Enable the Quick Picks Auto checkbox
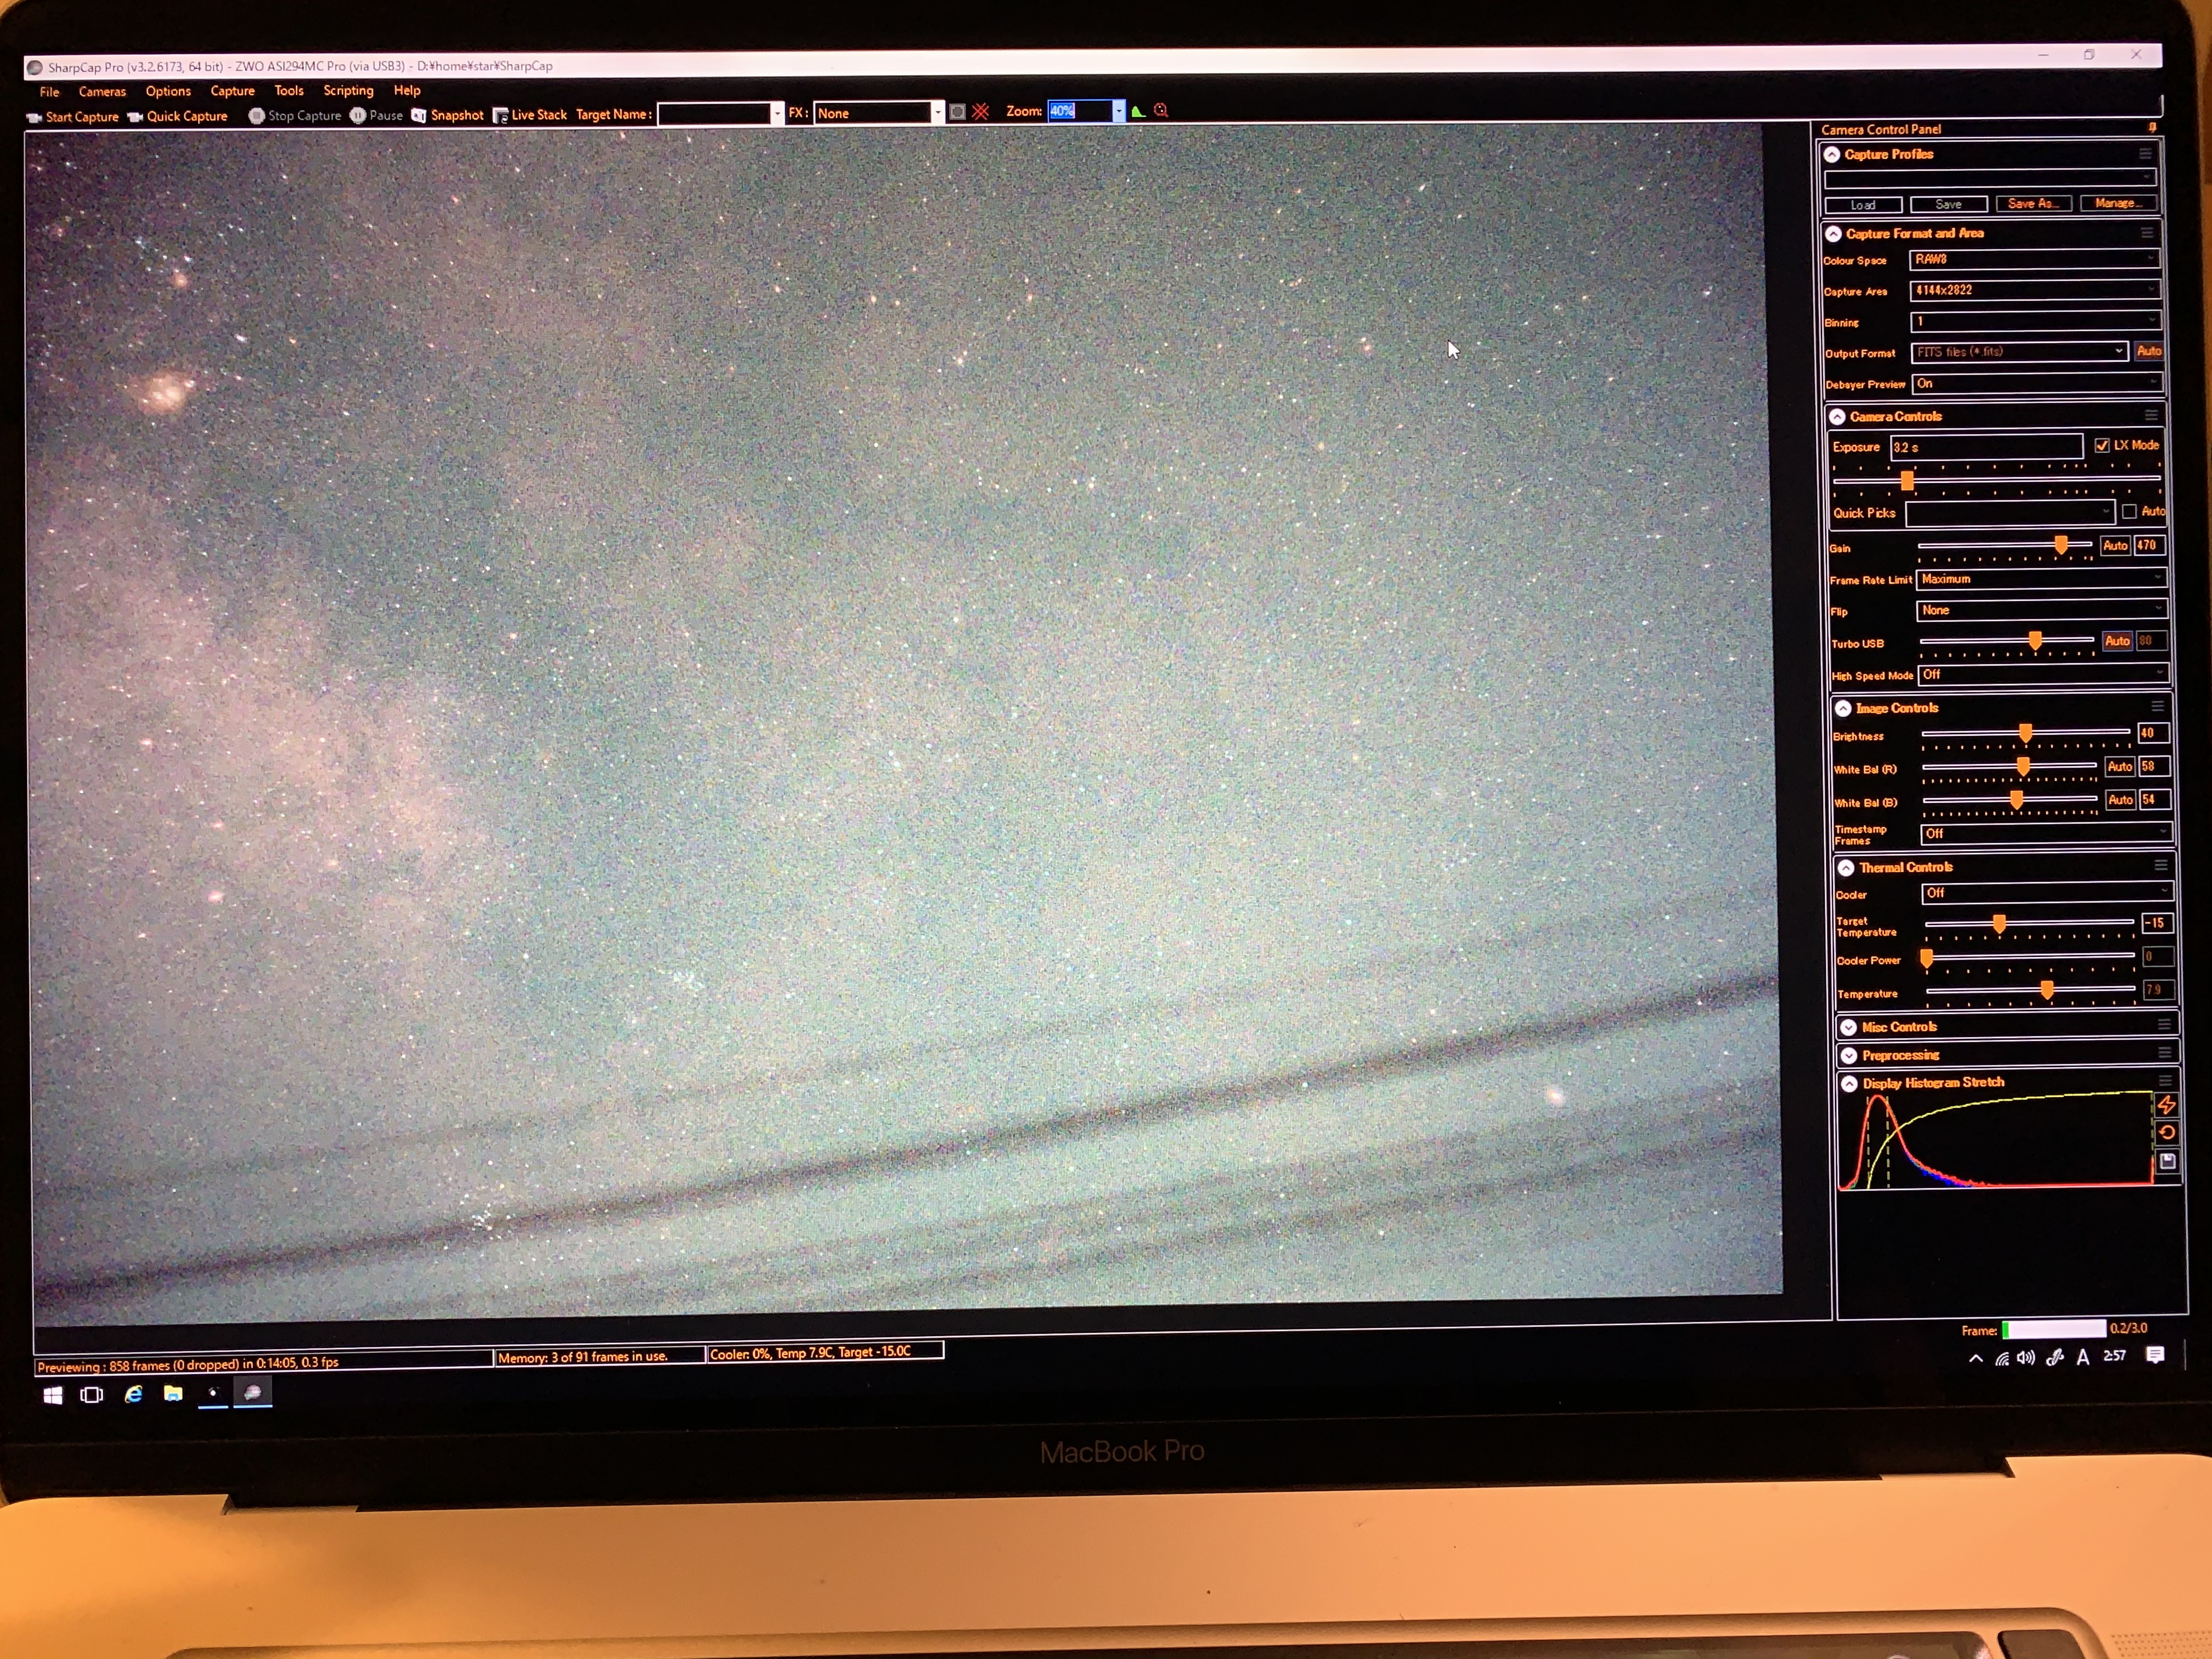2212x1659 pixels. pyautogui.click(x=2129, y=512)
